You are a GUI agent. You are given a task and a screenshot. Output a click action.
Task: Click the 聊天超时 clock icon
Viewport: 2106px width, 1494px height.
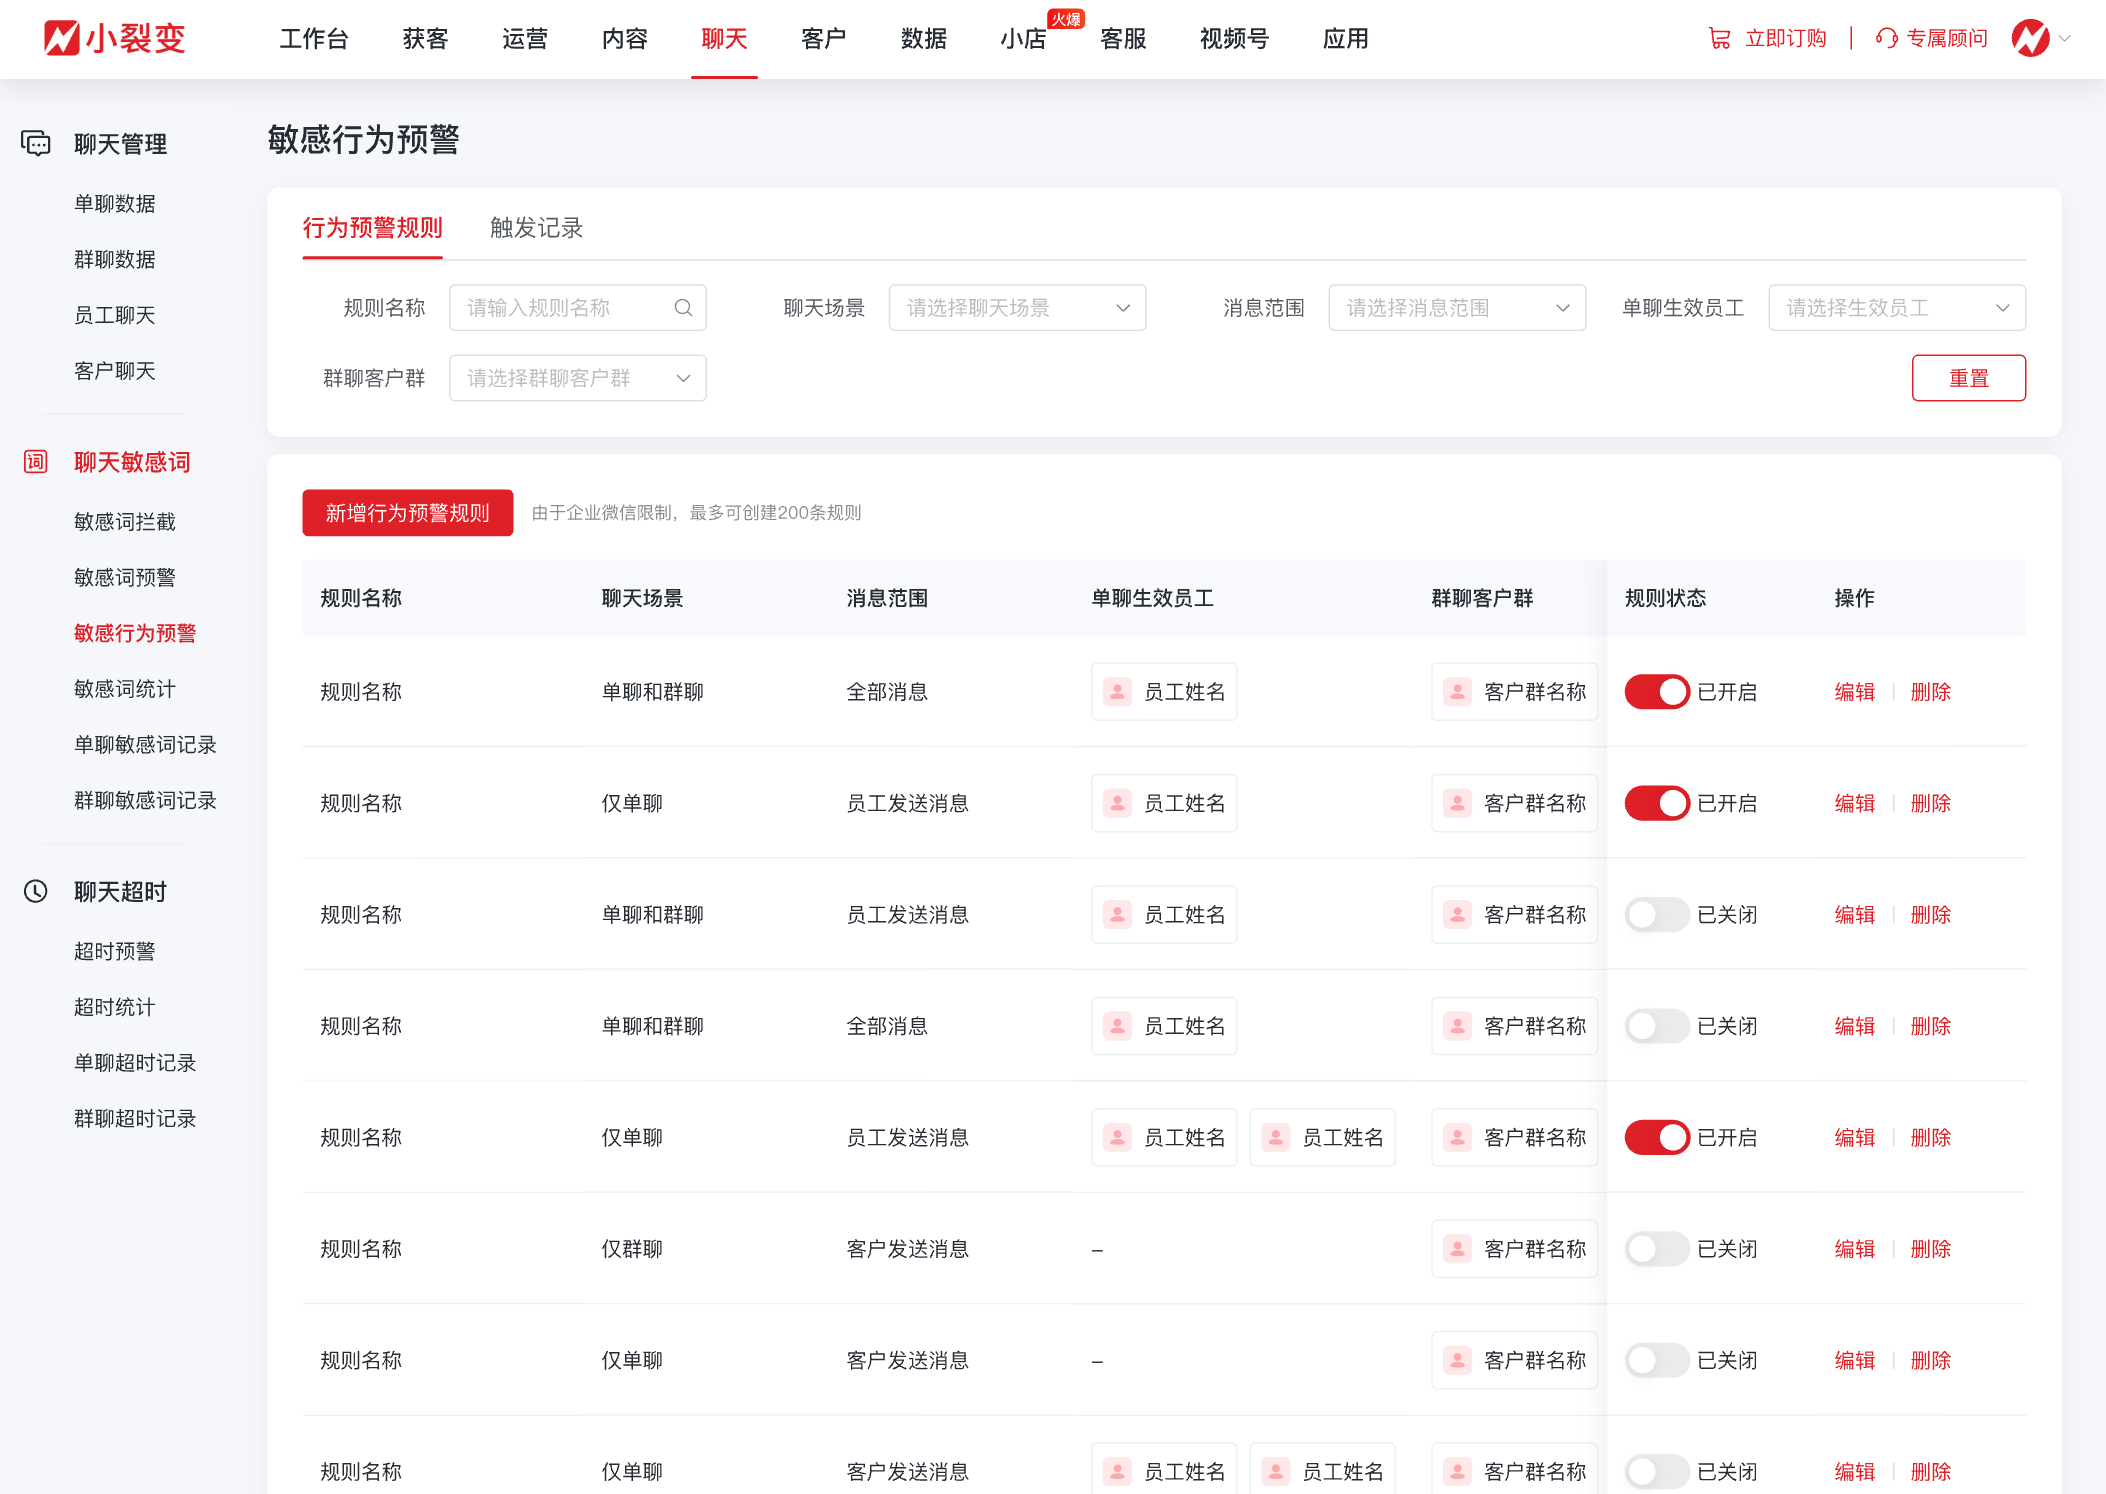click(36, 891)
